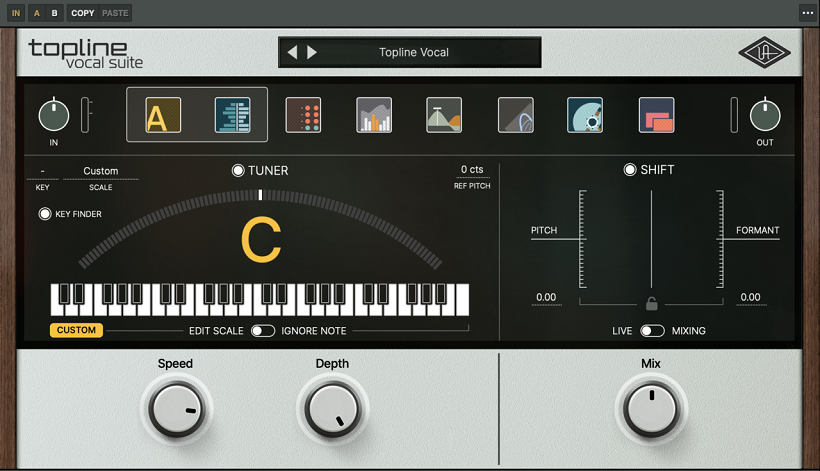Open the gray curve module icon
The width and height of the screenshot is (820, 471).
point(516,115)
